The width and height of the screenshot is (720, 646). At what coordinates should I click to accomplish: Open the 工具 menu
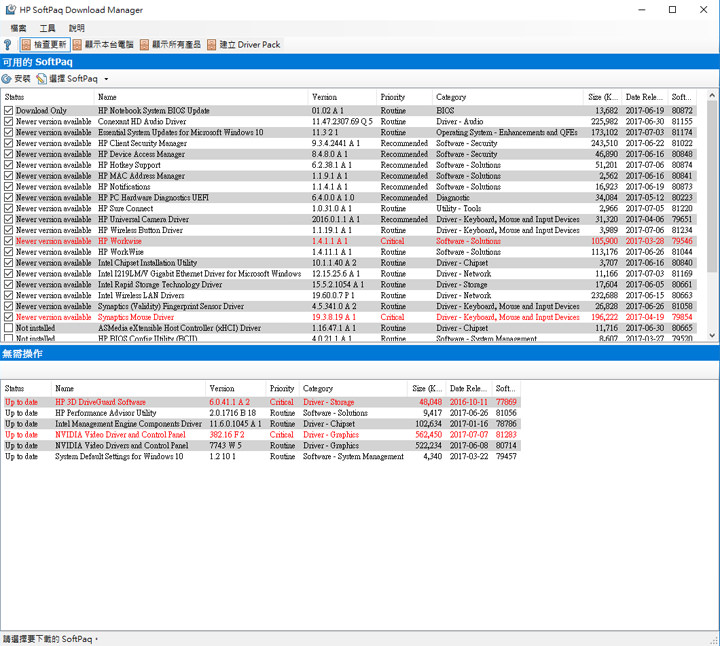pos(47,28)
